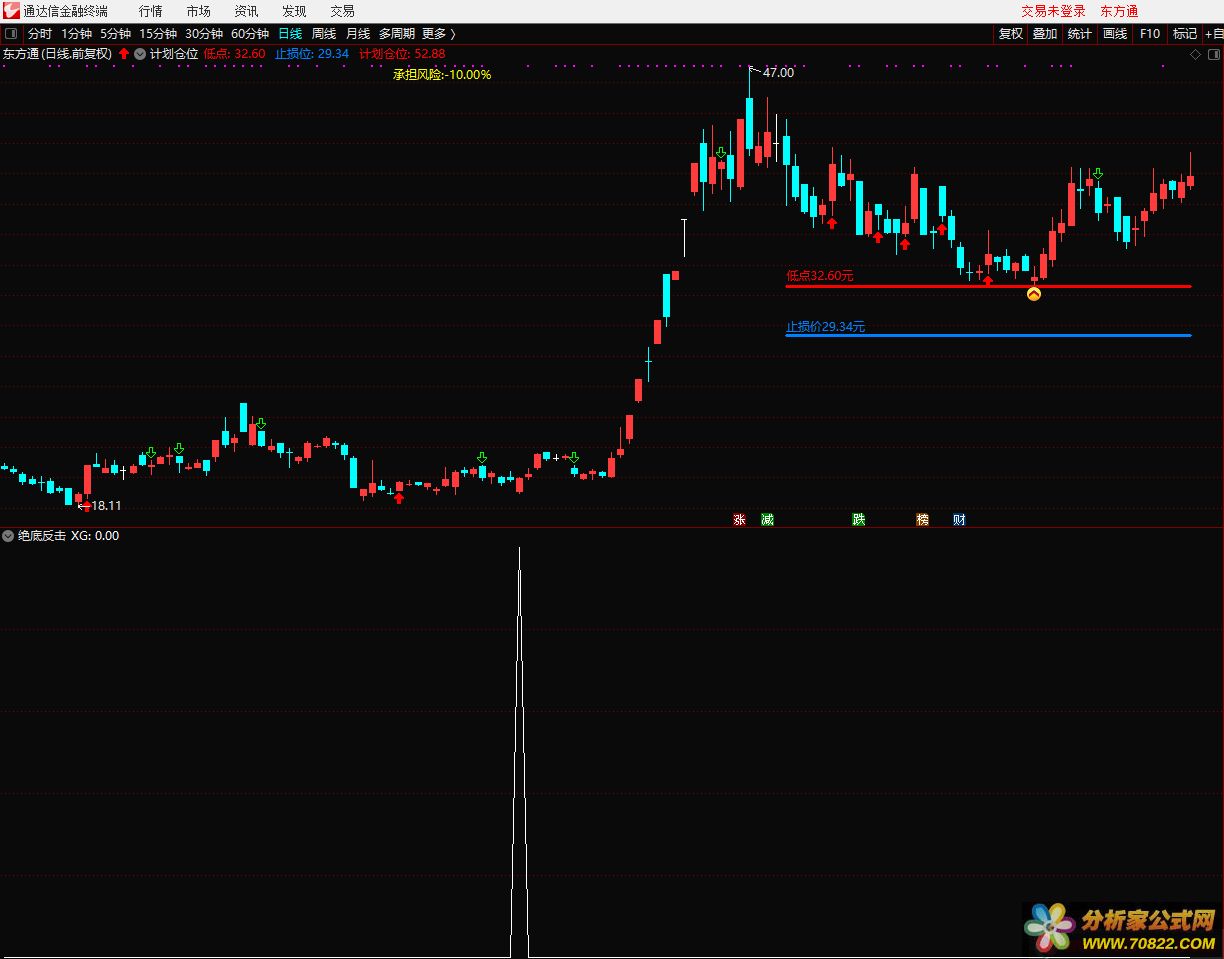The width and height of the screenshot is (1224, 959).
Task: Select the 日线 daily chart tab
Action: [x=290, y=34]
